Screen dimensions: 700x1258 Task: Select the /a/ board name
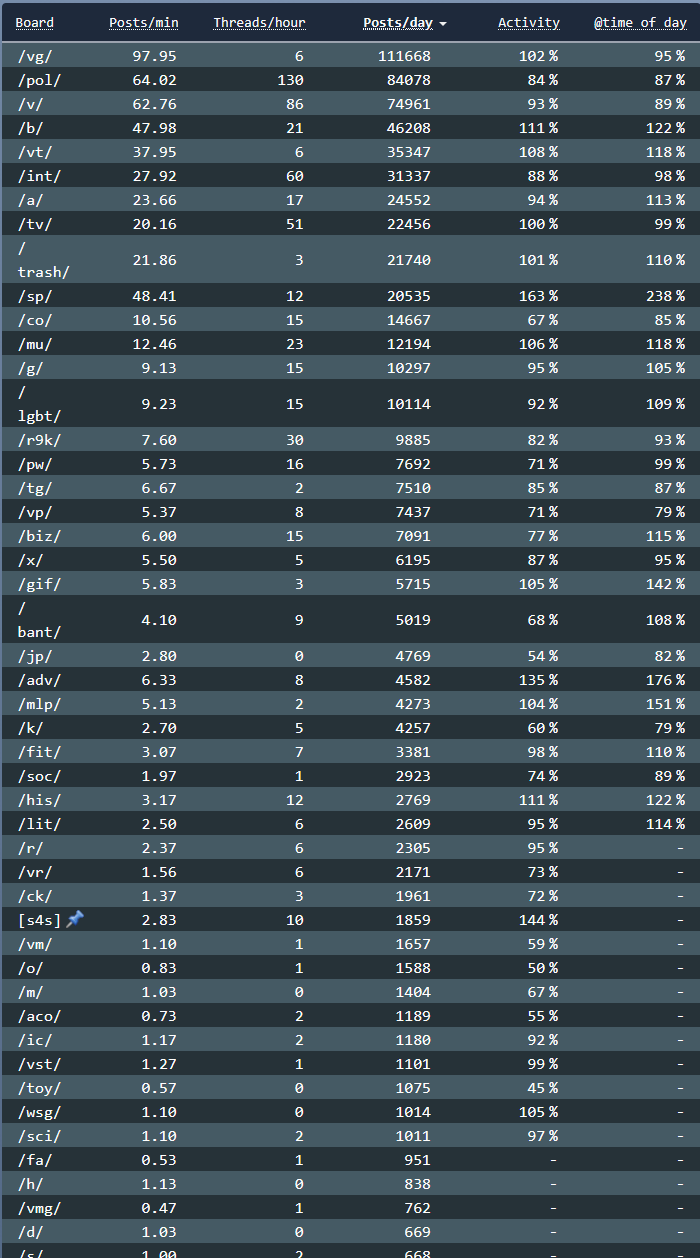pos(31,200)
